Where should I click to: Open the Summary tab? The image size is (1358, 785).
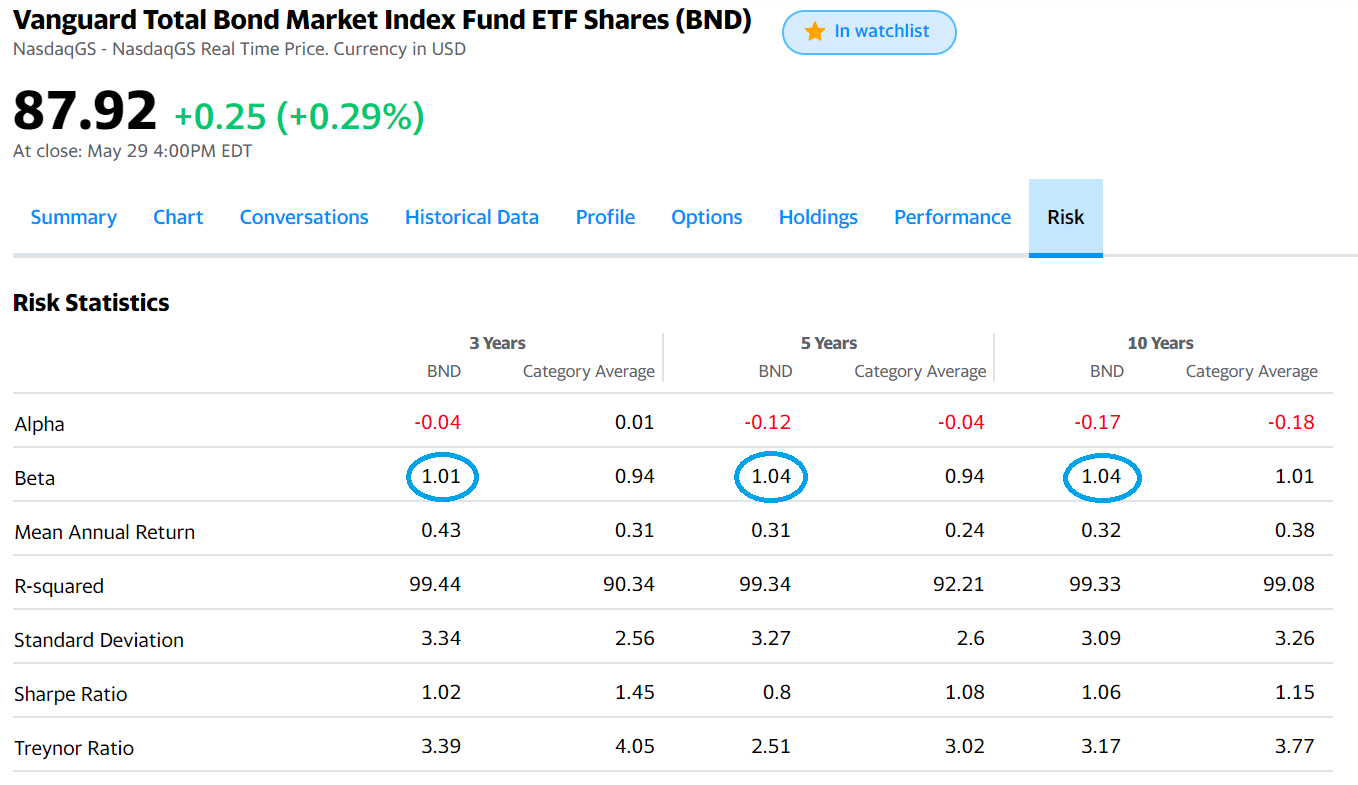74,217
